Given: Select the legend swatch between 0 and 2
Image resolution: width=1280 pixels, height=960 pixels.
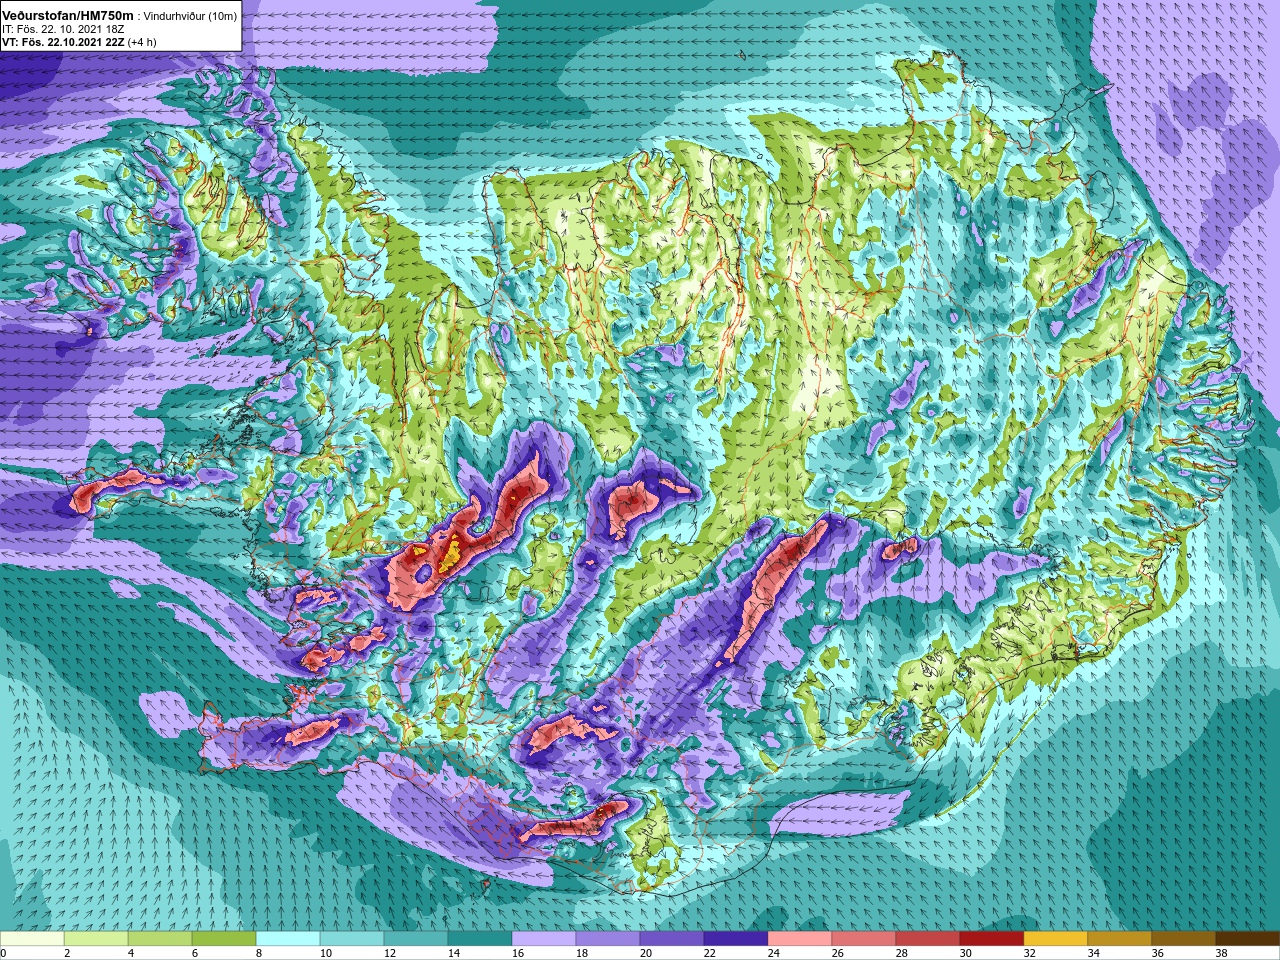Looking at the screenshot, I should pos(32,938).
